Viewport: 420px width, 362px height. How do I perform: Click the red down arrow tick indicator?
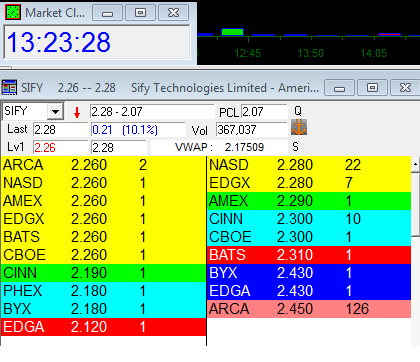[x=77, y=113]
